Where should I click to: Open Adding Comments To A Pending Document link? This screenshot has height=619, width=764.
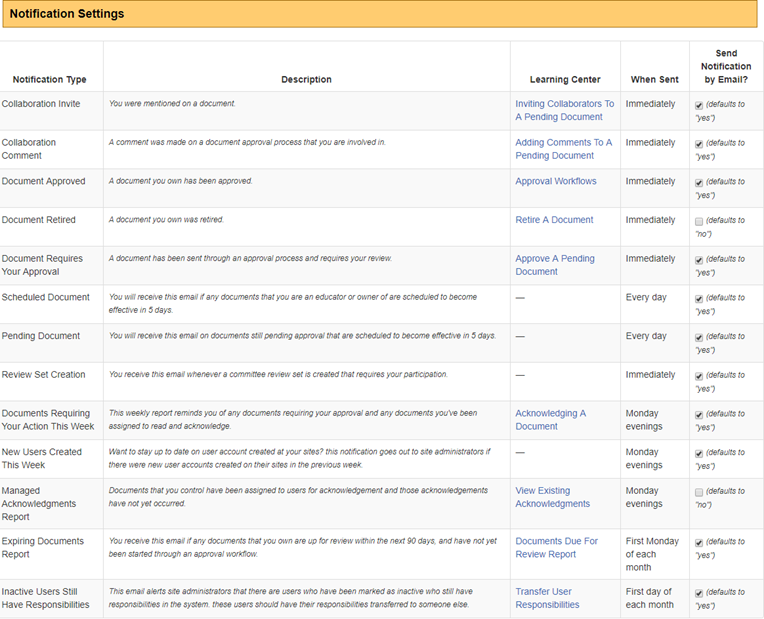pyautogui.click(x=564, y=149)
